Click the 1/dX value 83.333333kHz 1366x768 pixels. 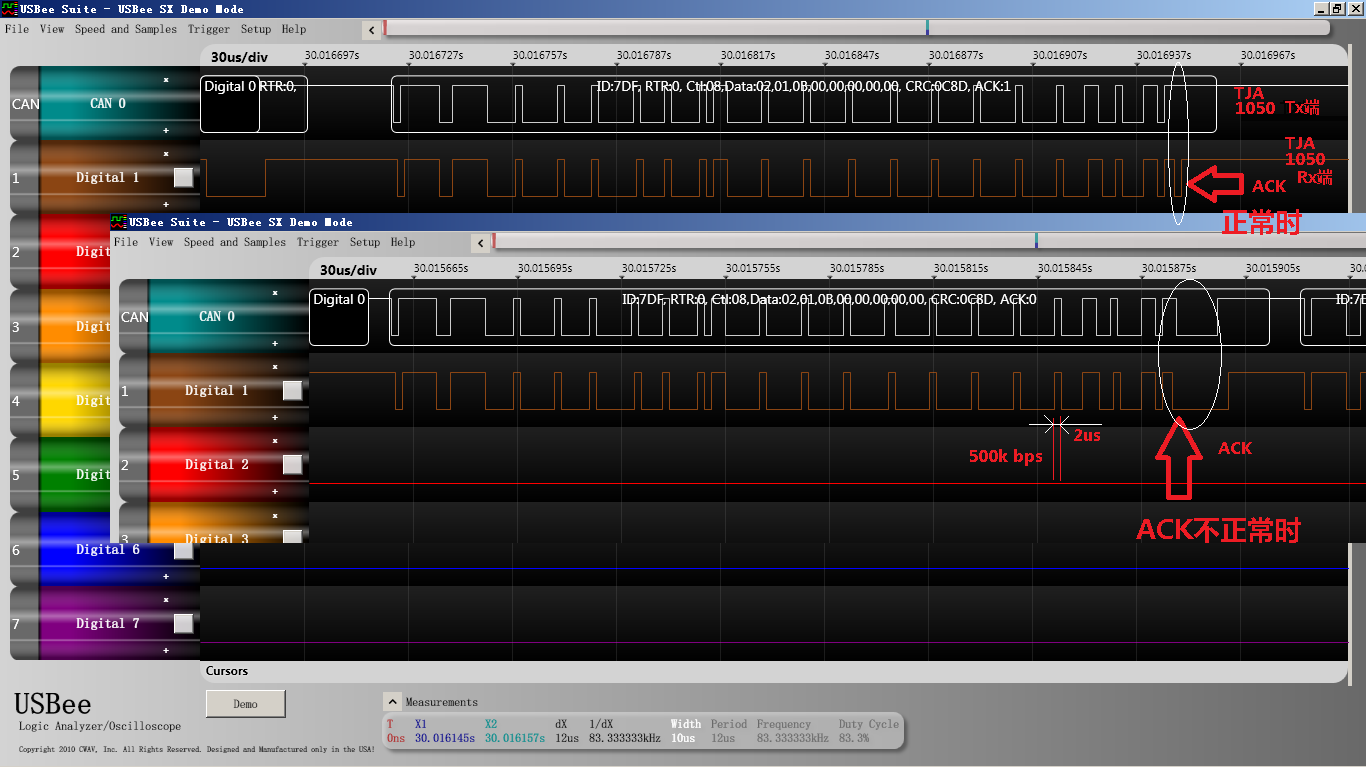click(x=624, y=738)
